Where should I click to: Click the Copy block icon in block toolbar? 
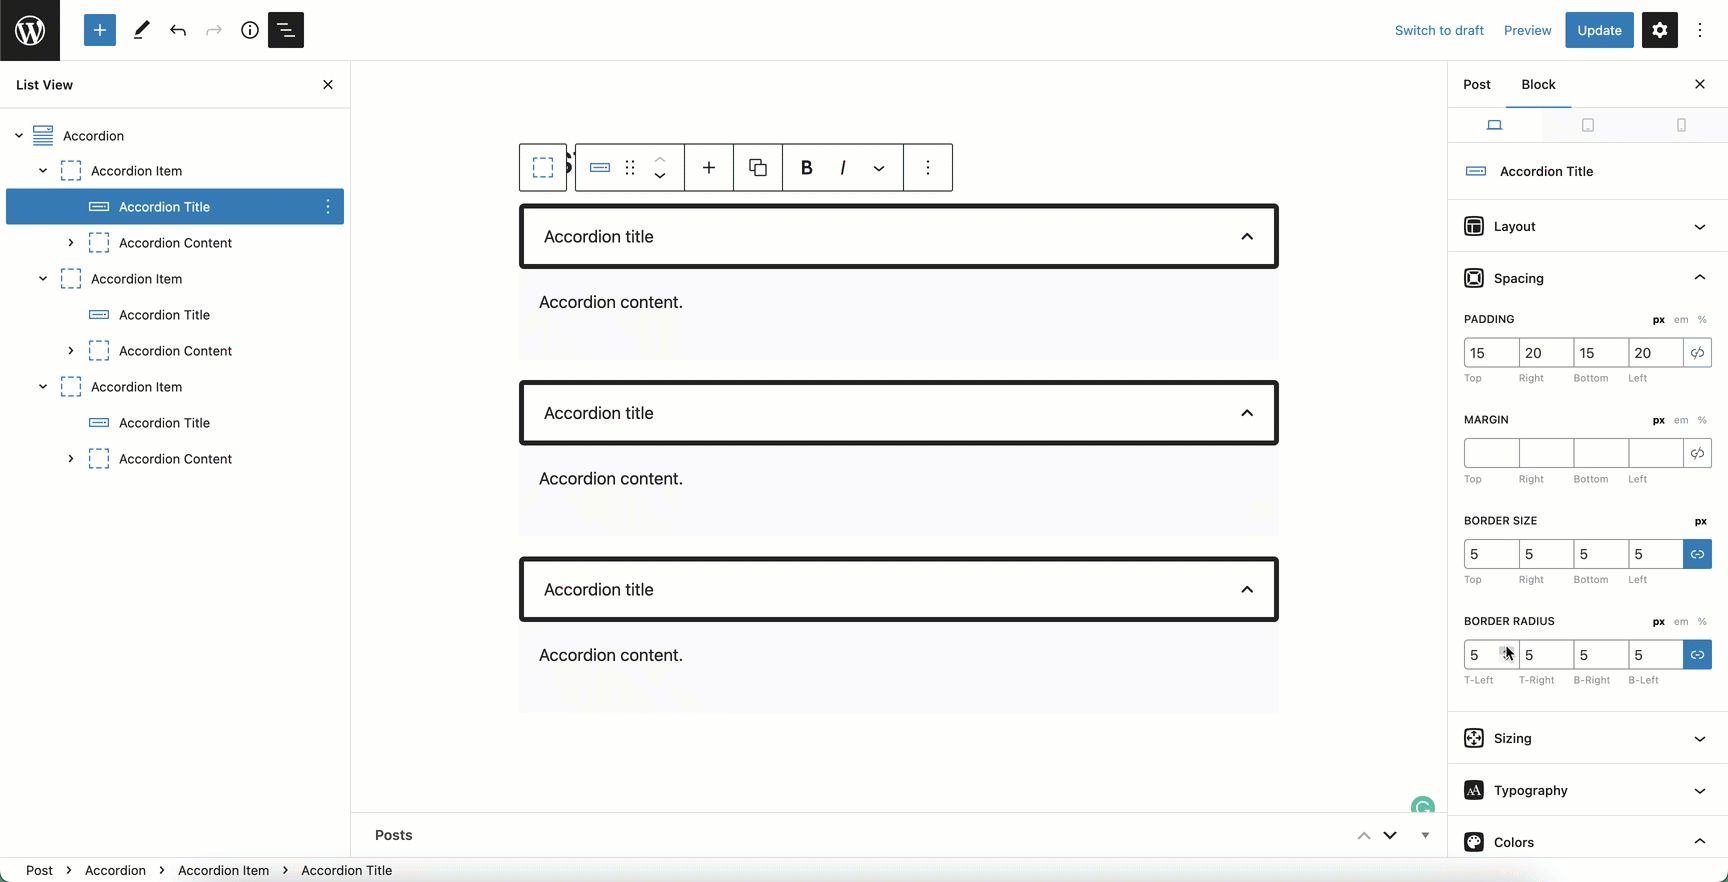pos(757,167)
